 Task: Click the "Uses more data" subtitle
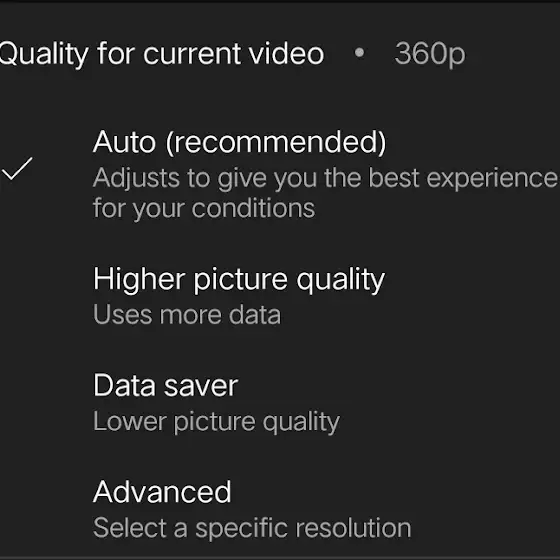[x=187, y=315]
